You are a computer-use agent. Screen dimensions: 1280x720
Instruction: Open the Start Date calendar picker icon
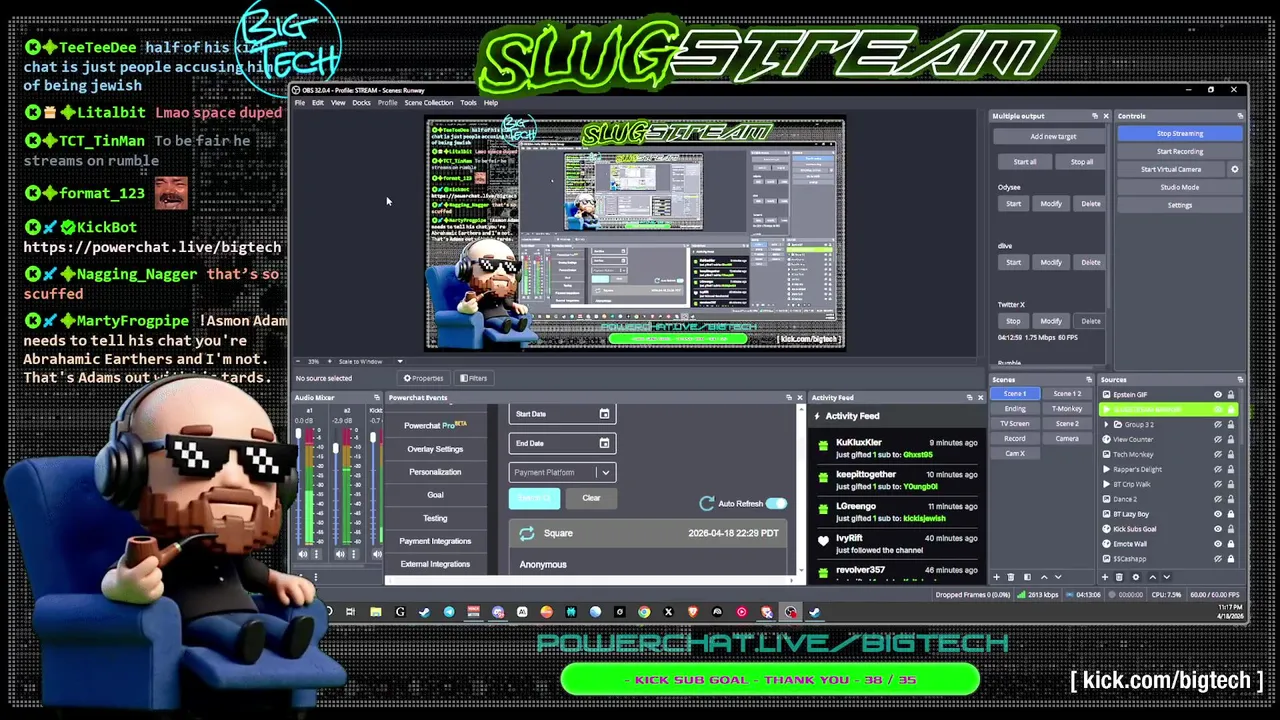pos(604,414)
